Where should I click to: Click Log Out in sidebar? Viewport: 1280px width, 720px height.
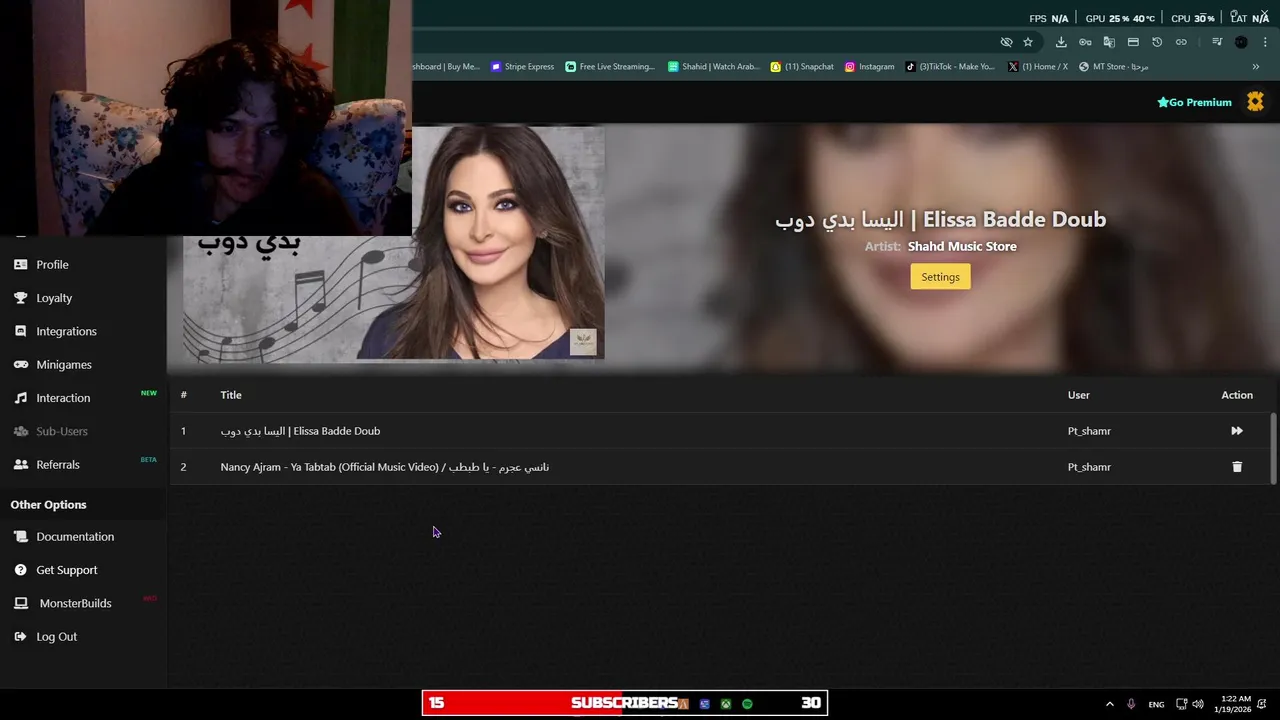pyautogui.click(x=56, y=637)
